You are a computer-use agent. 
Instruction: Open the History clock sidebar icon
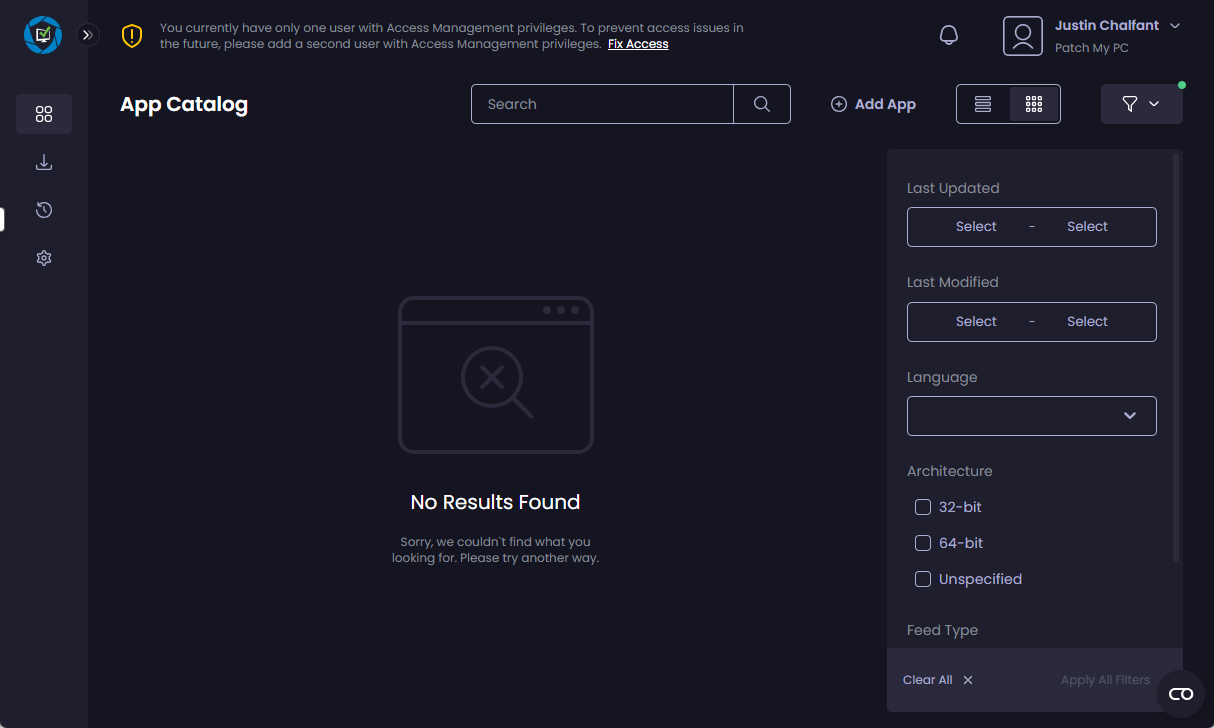click(x=44, y=210)
